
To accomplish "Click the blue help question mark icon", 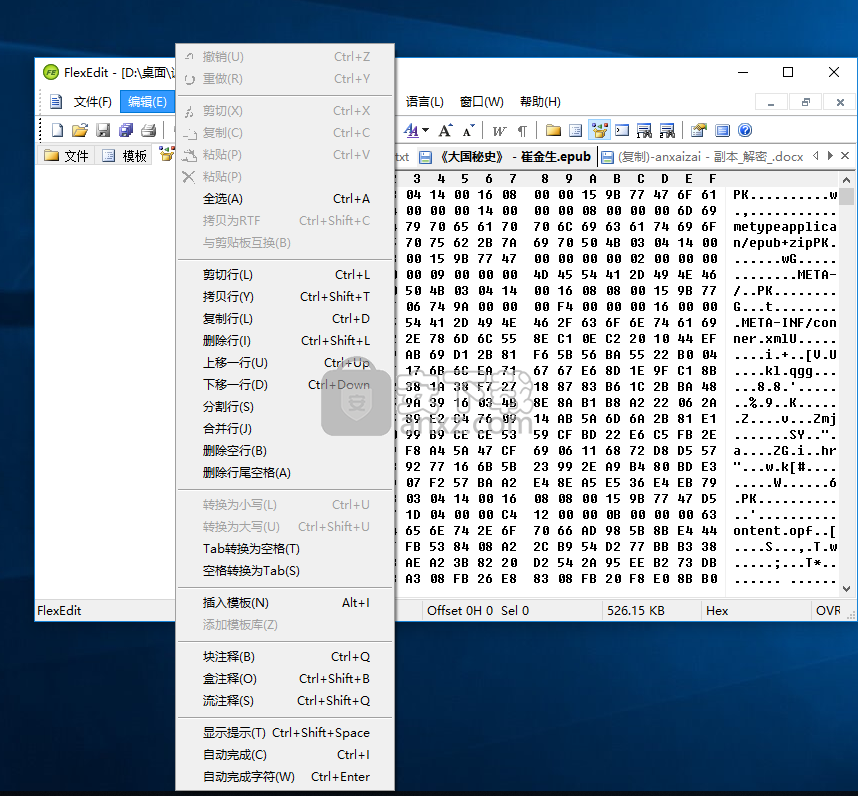I will click(745, 130).
